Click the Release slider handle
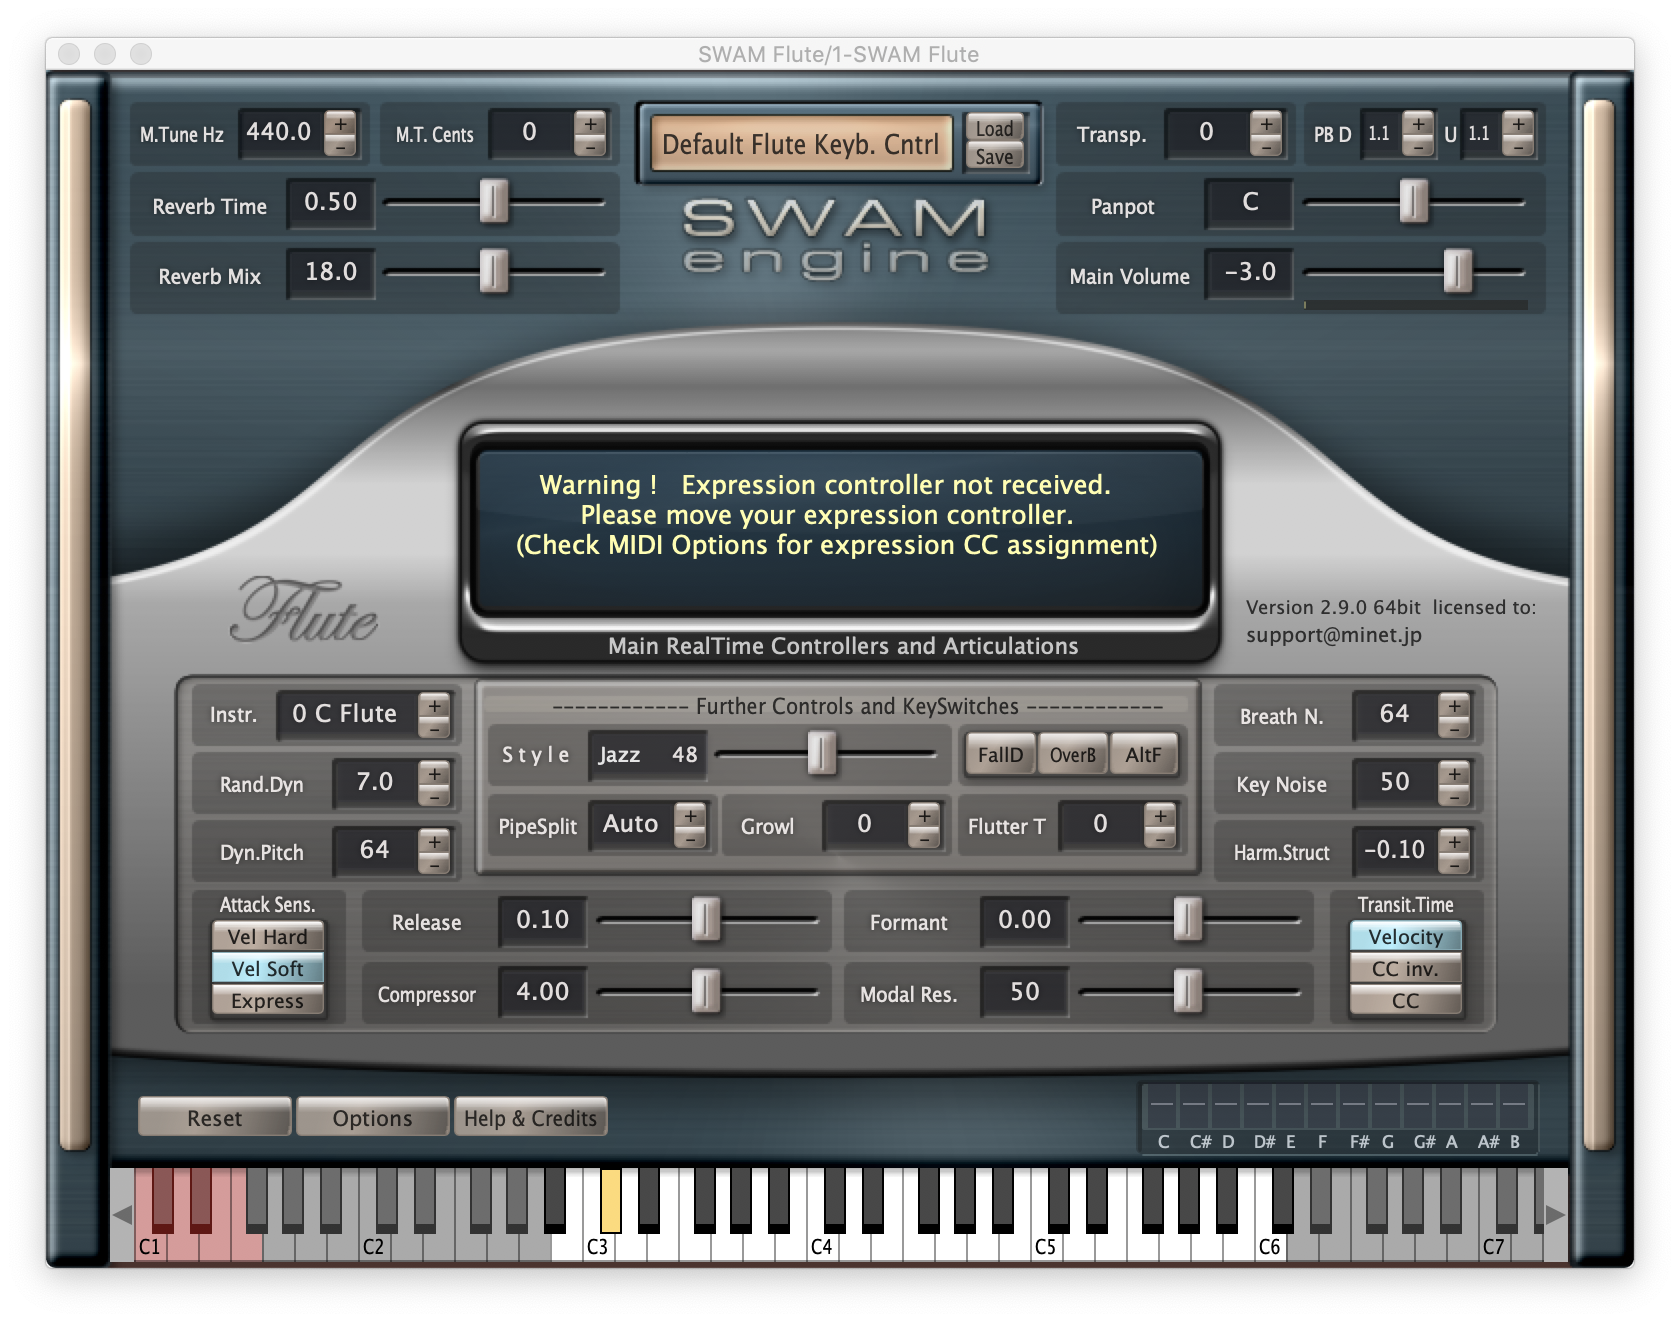 pyautogui.click(x=705, y=919)
